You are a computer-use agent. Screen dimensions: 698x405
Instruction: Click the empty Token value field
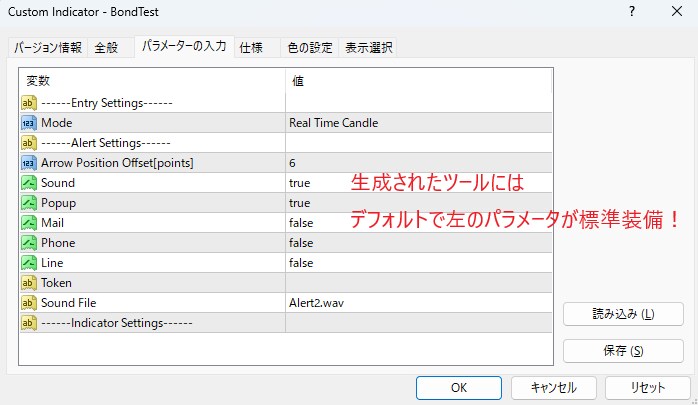[418, 283]
